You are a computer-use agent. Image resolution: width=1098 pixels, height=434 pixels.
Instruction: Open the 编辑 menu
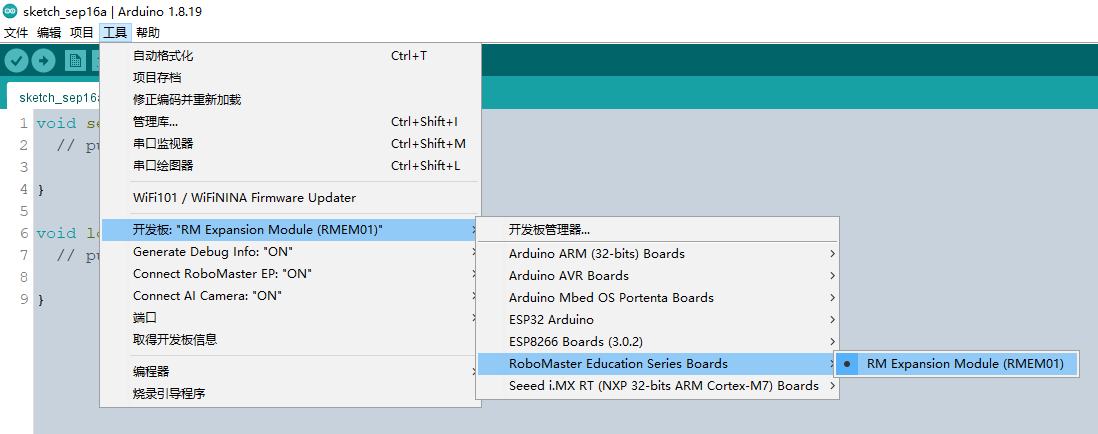49,32
